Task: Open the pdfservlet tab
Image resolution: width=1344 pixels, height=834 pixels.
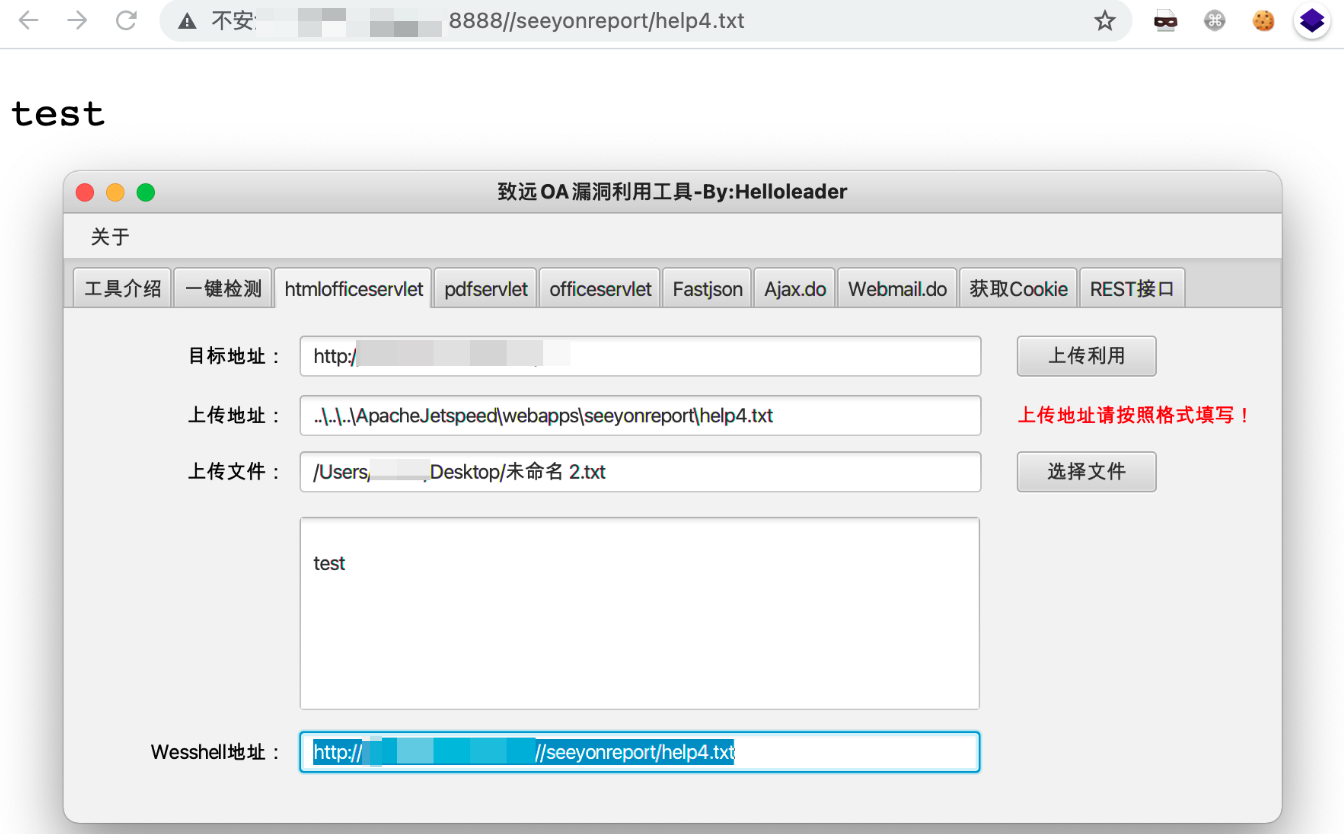Action: pos(486,289)
